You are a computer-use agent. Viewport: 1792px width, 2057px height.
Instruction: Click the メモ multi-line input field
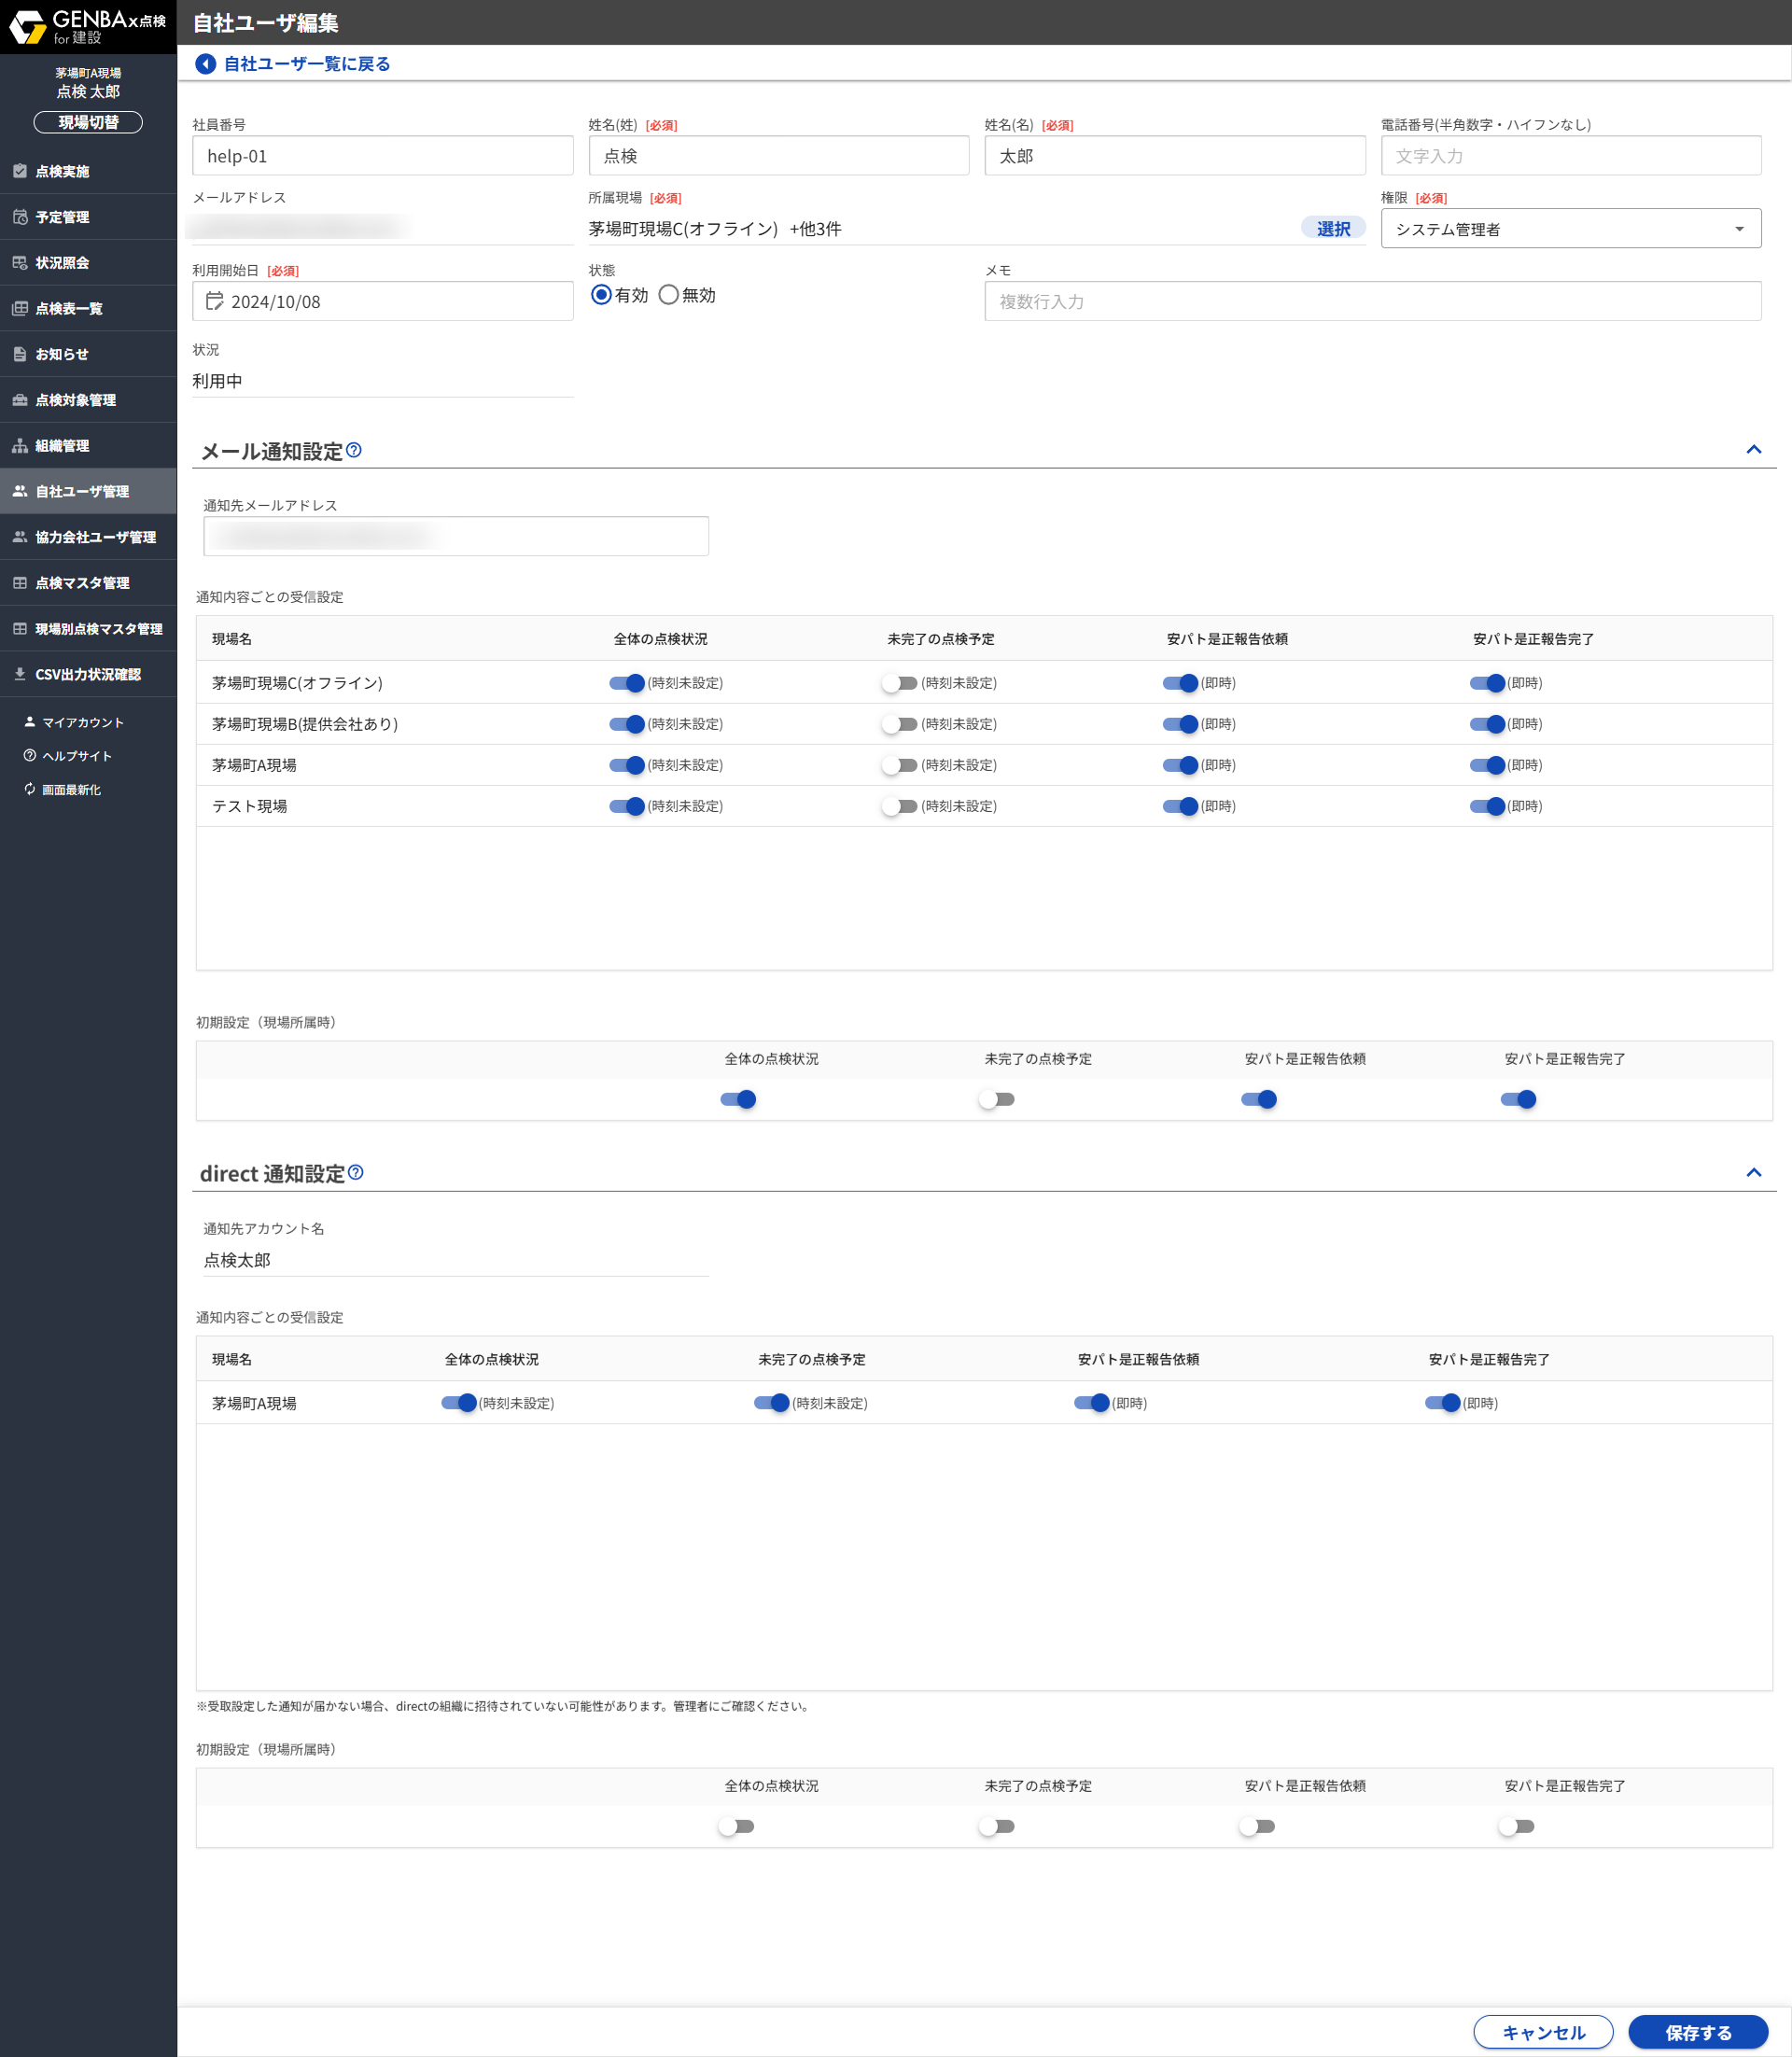tap(1372, 301)
